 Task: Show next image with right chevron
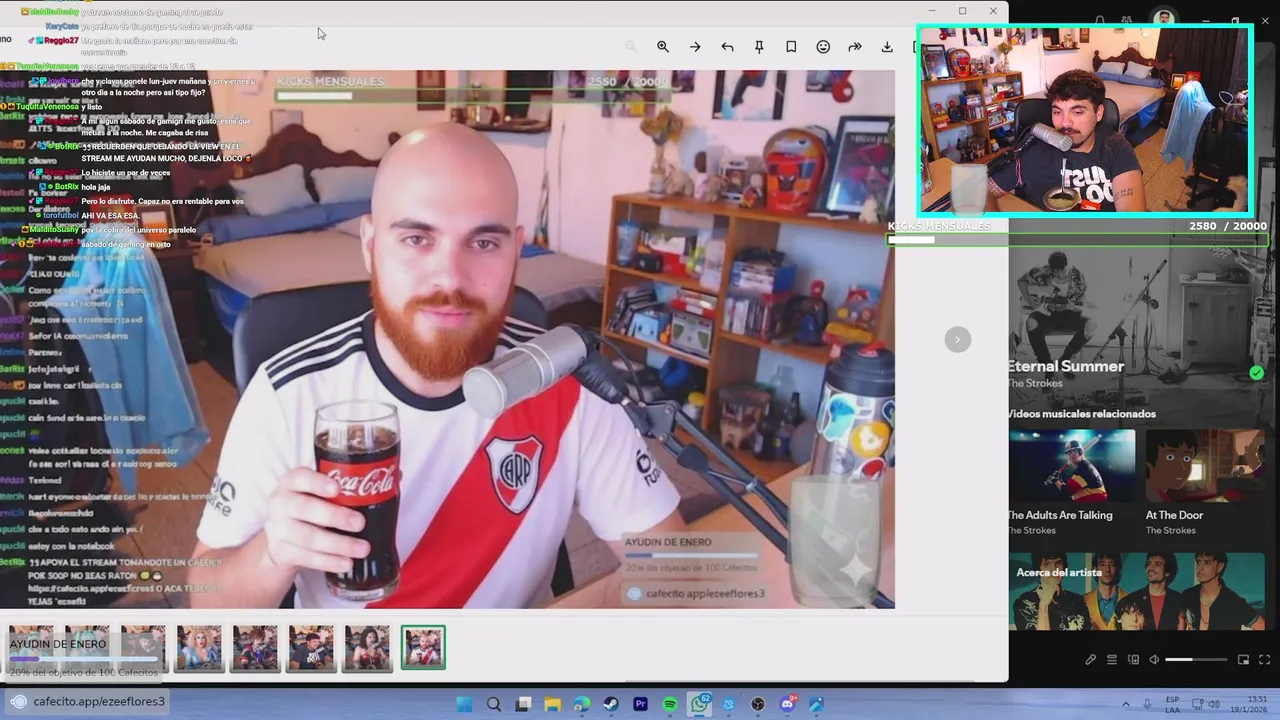coord(957,340)
